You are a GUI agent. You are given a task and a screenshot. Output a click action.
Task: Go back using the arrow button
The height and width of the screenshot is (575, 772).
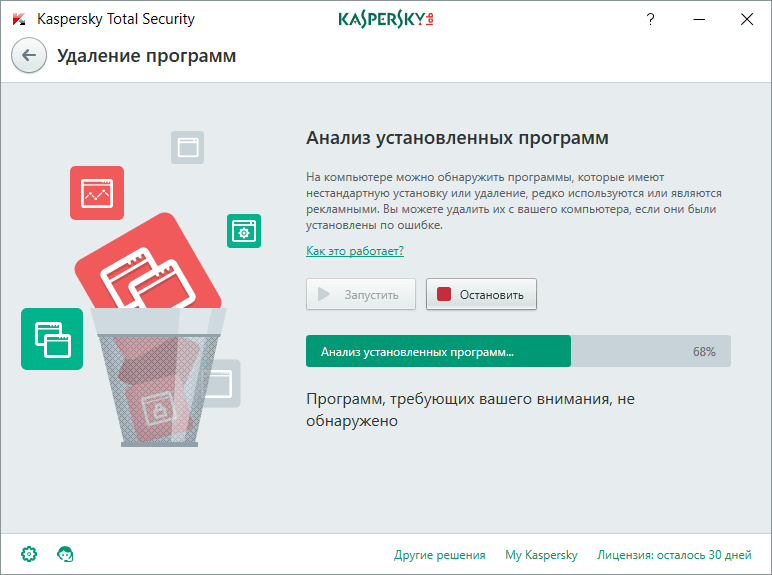click(x=29, y=55)
